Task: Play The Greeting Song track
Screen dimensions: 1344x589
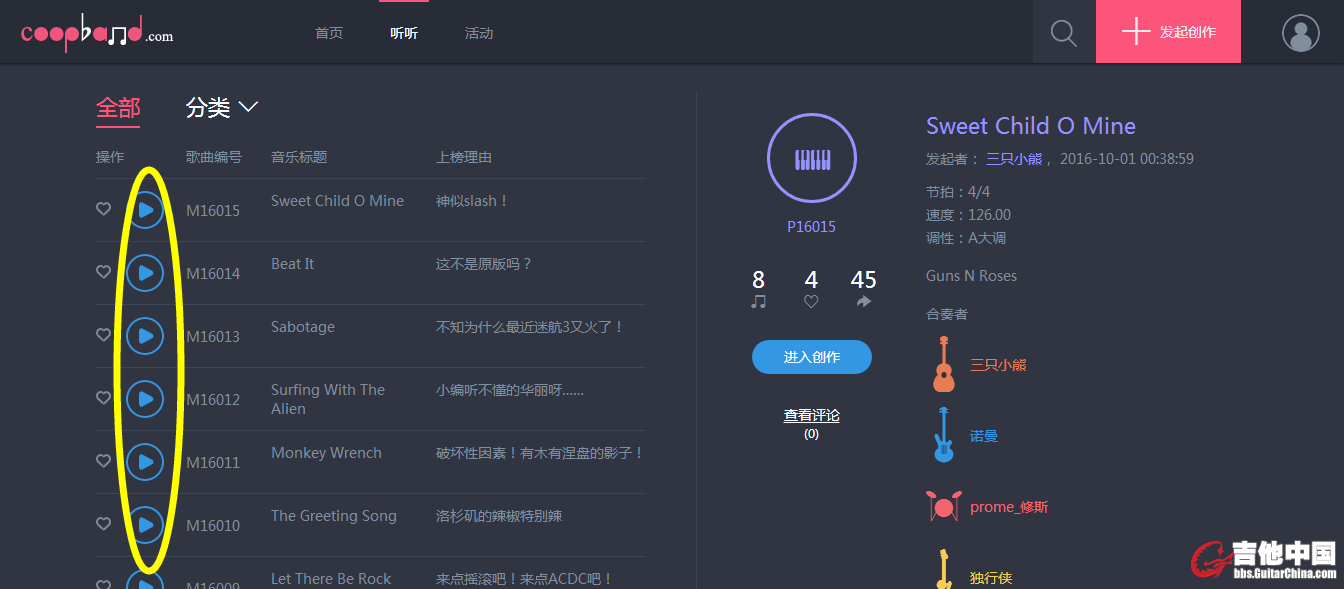Action: [x=146, y=525]
